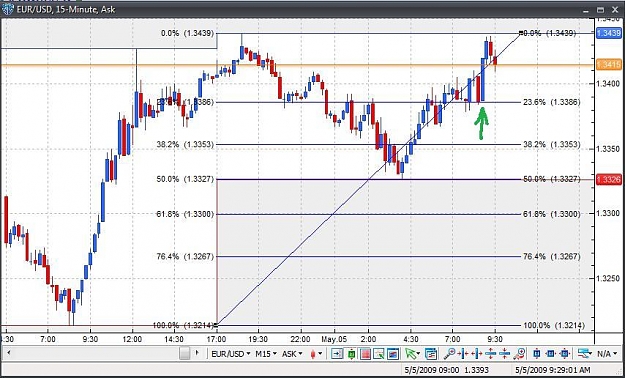
Task: Click the second blue horizontal scale icon
Action: pyautogui.click(x=550, y=354)
